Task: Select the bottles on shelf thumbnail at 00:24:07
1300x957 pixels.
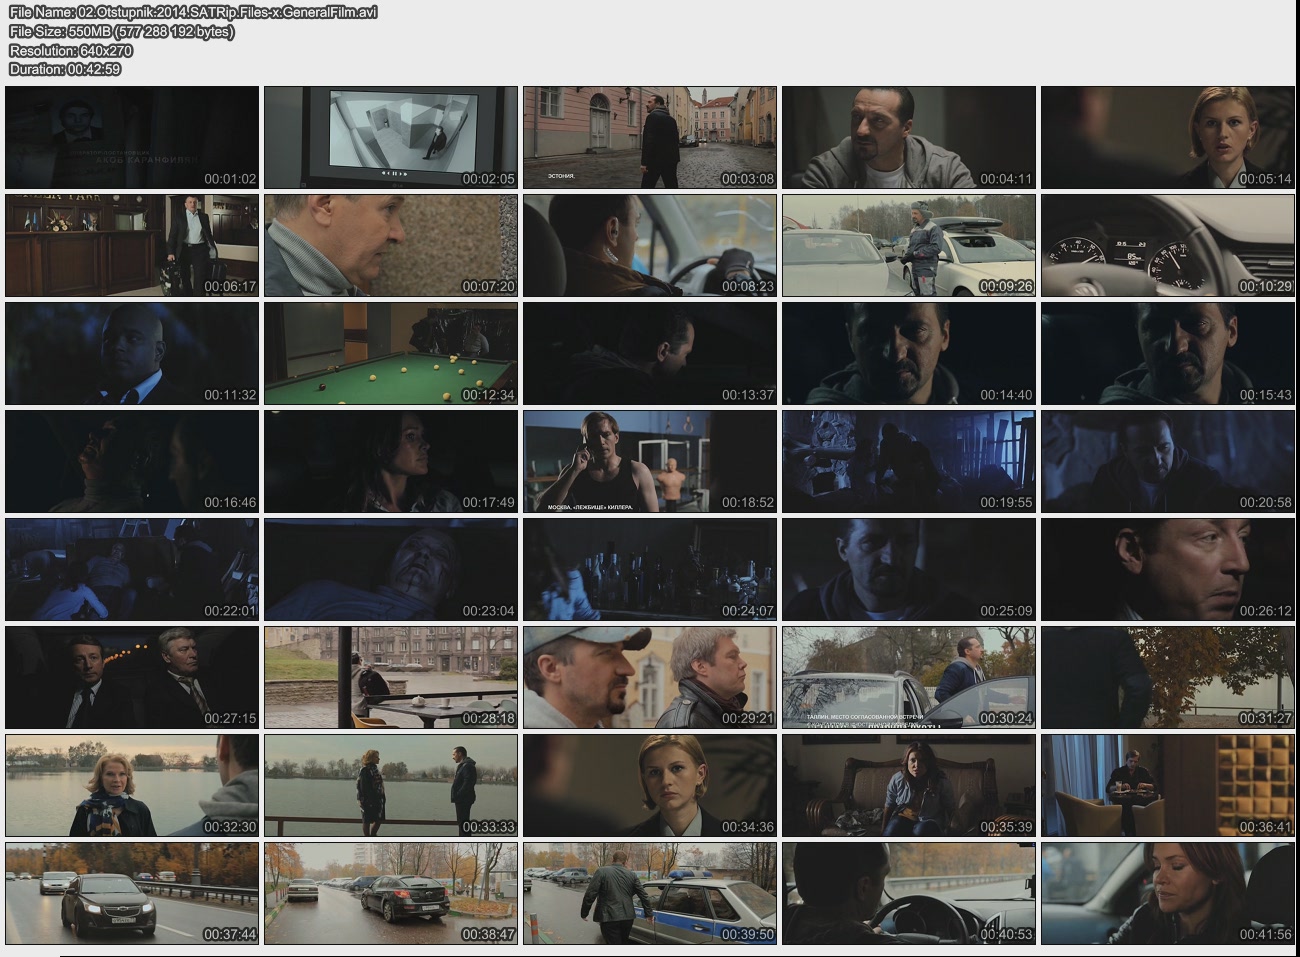Action: (649, 569)
